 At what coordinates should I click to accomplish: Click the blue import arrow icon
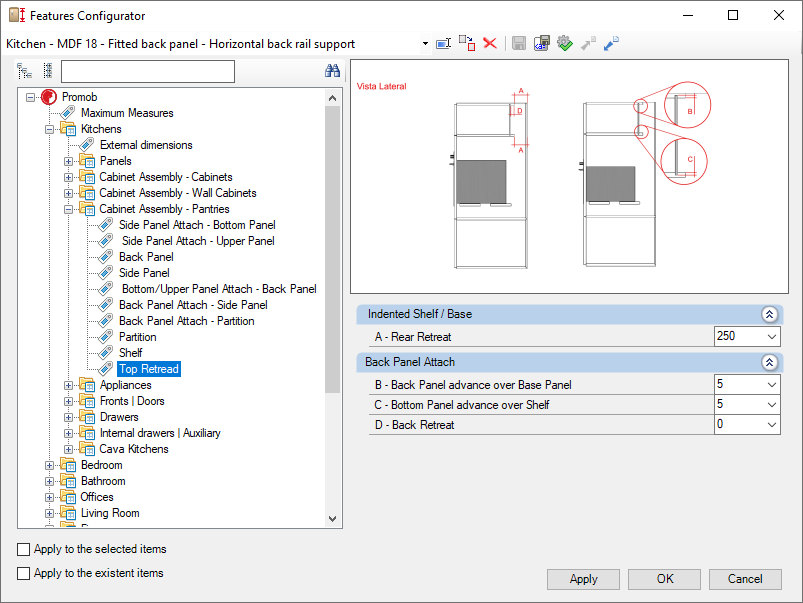611,44
